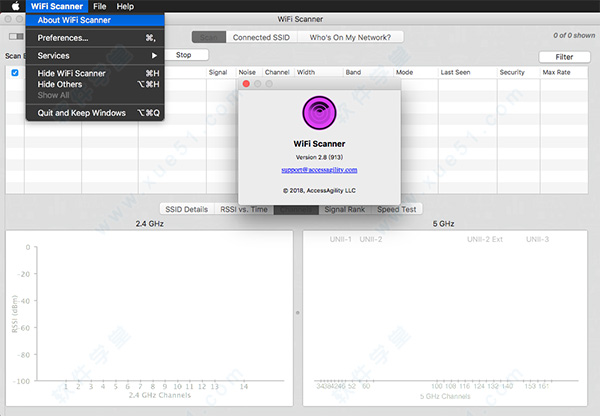The height and width of the screenshot is (416, 600).
Task: Sort by the Signal column header
Action: click(x=218, y=72)
